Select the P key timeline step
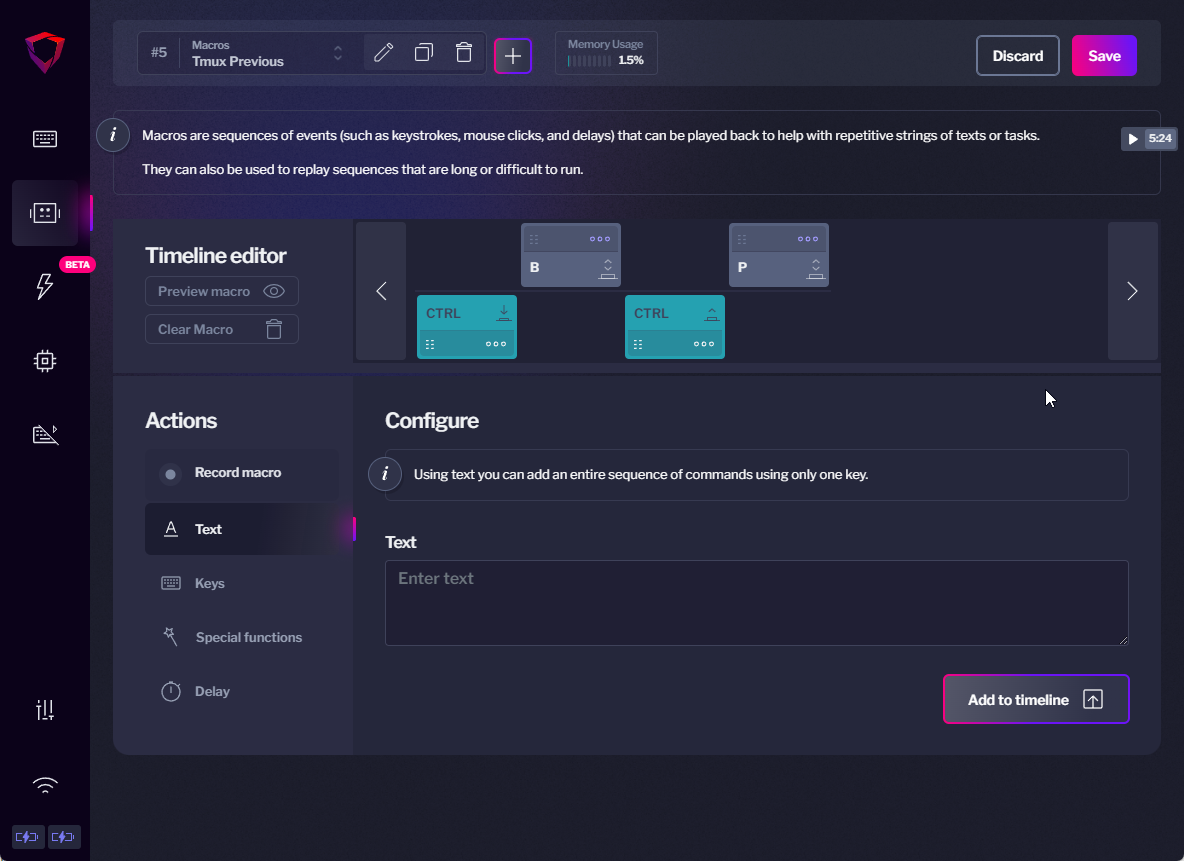Viewport: 1184px width, 861px height. tap(779, 255)
